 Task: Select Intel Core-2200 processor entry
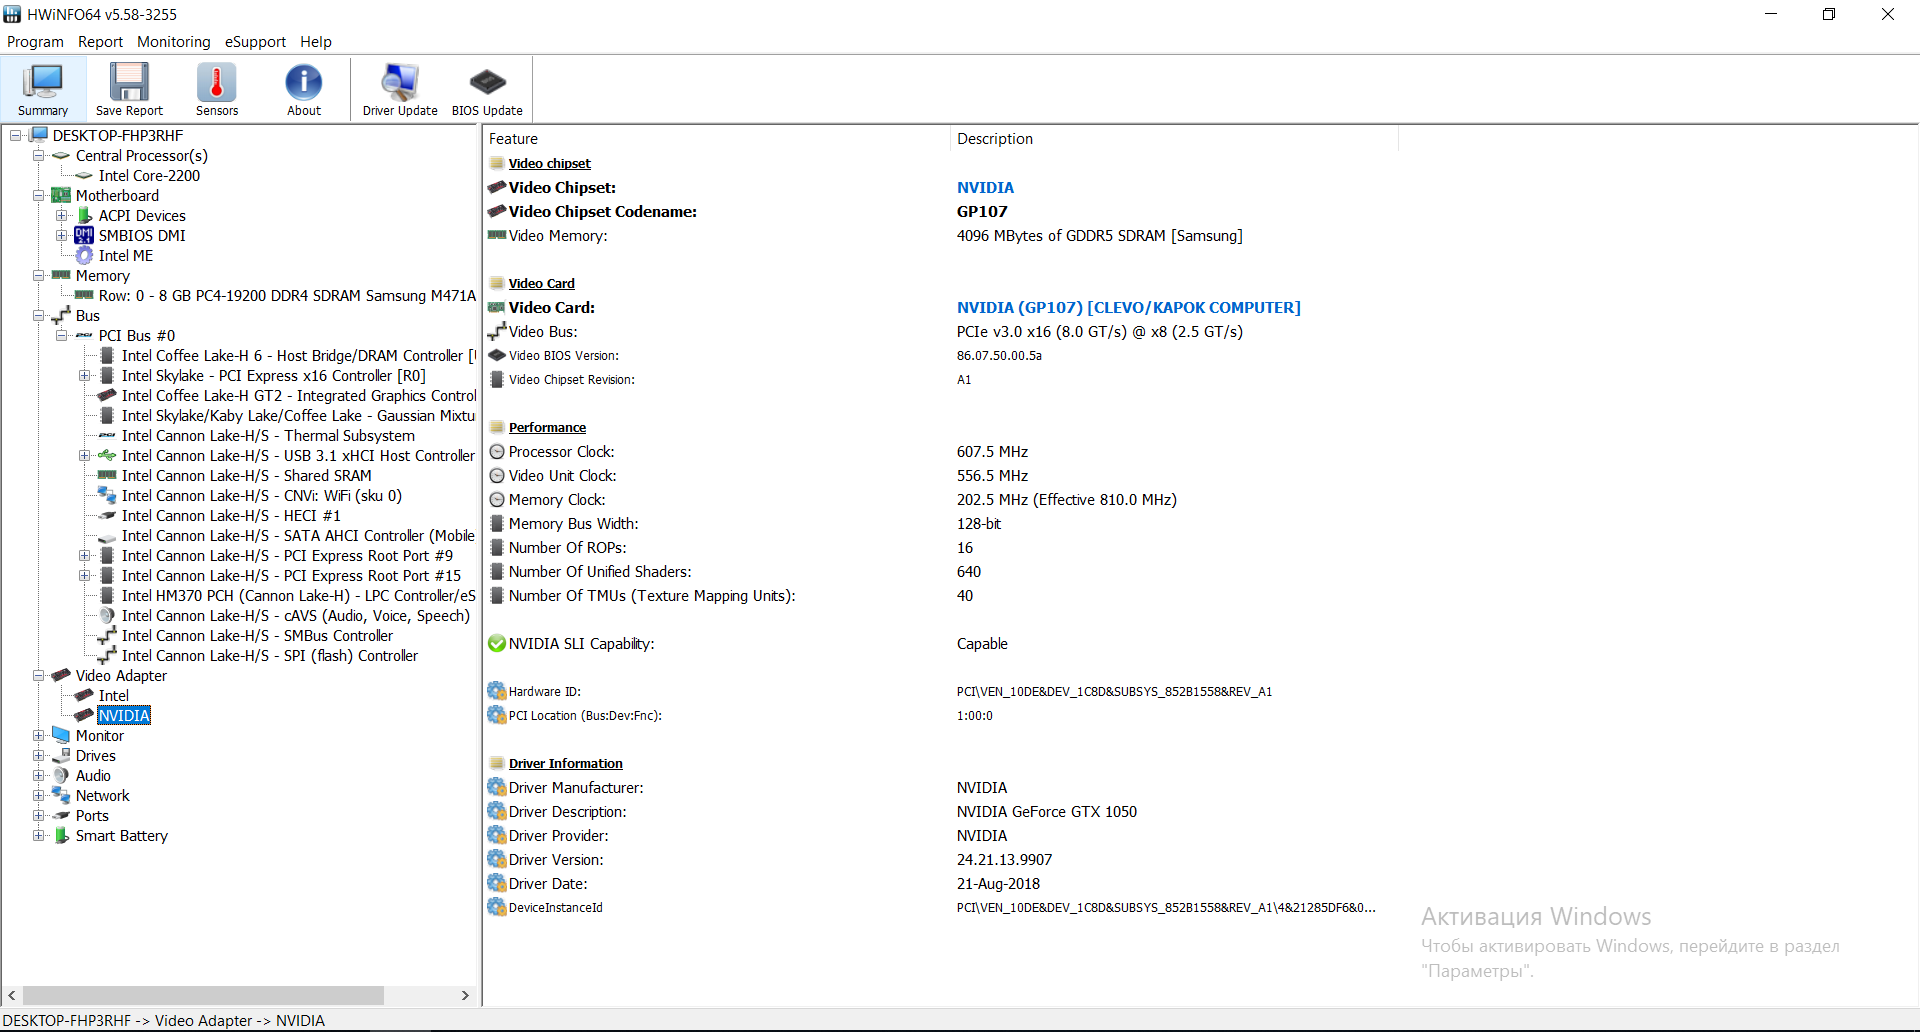pos(149,175)
